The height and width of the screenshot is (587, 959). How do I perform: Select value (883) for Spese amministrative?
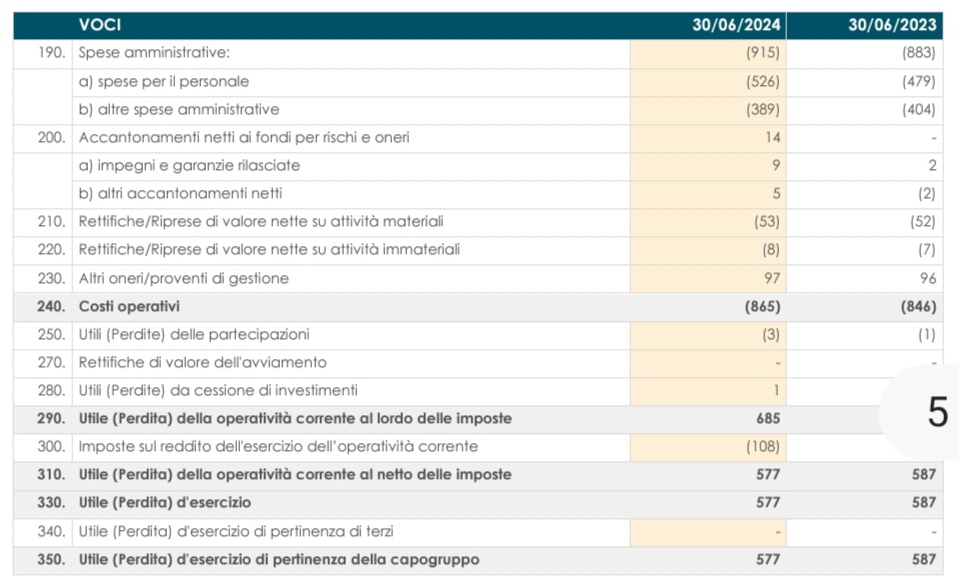(x=919, y=53)
